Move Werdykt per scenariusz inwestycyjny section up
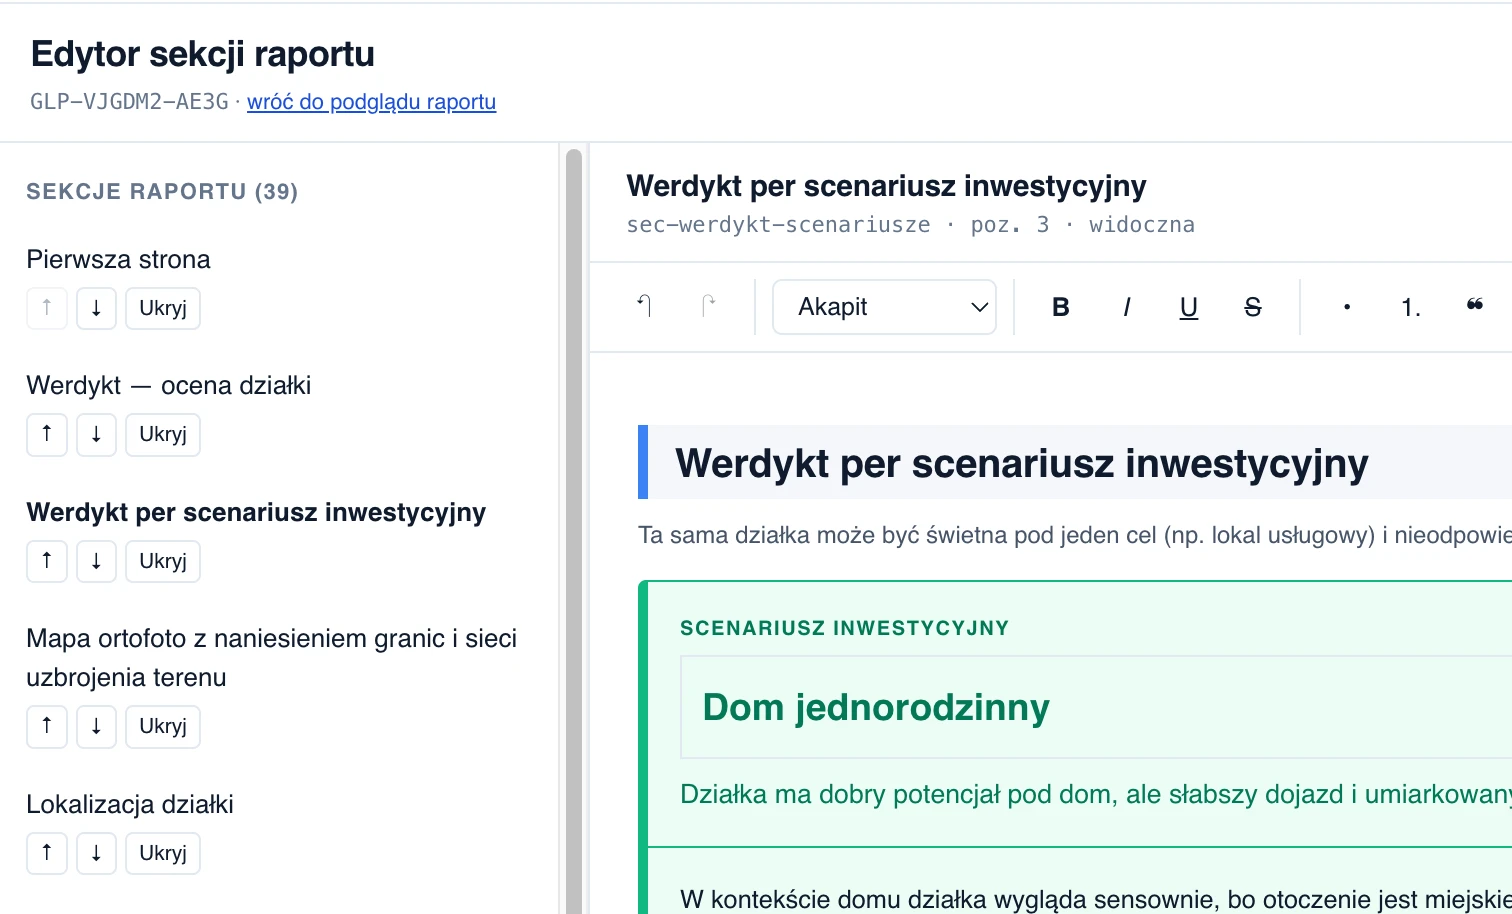The image size is (1512, 914). [47, 561]
